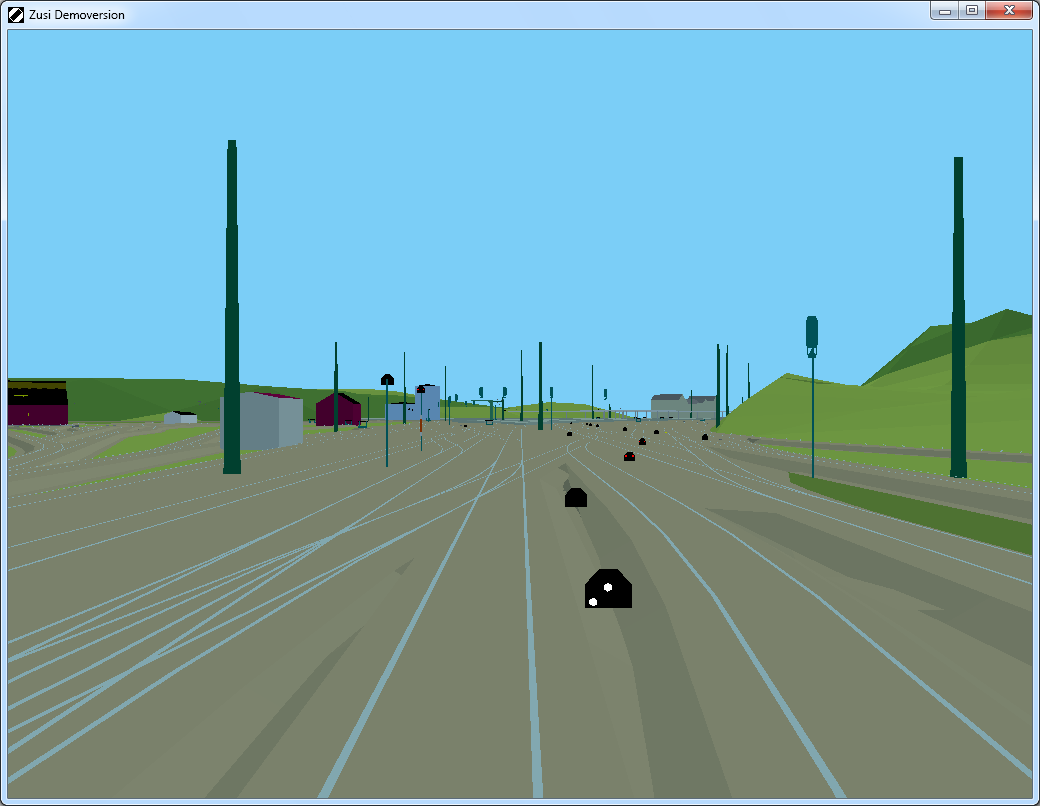Click the black signal head atop the left pole
This screenshot has width=1040, height=806.
(x=387, y=379)
